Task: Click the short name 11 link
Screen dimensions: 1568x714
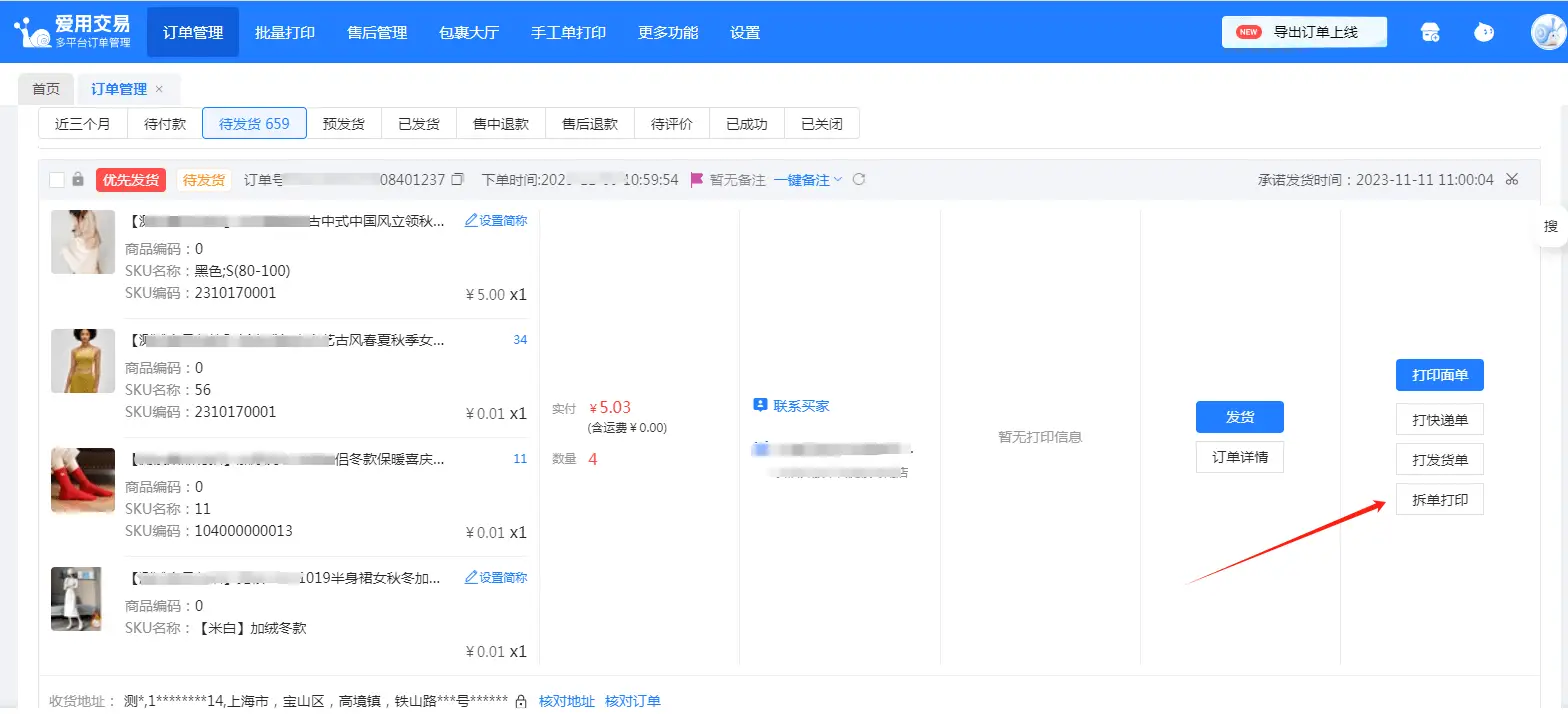Action: pos(520,459)
